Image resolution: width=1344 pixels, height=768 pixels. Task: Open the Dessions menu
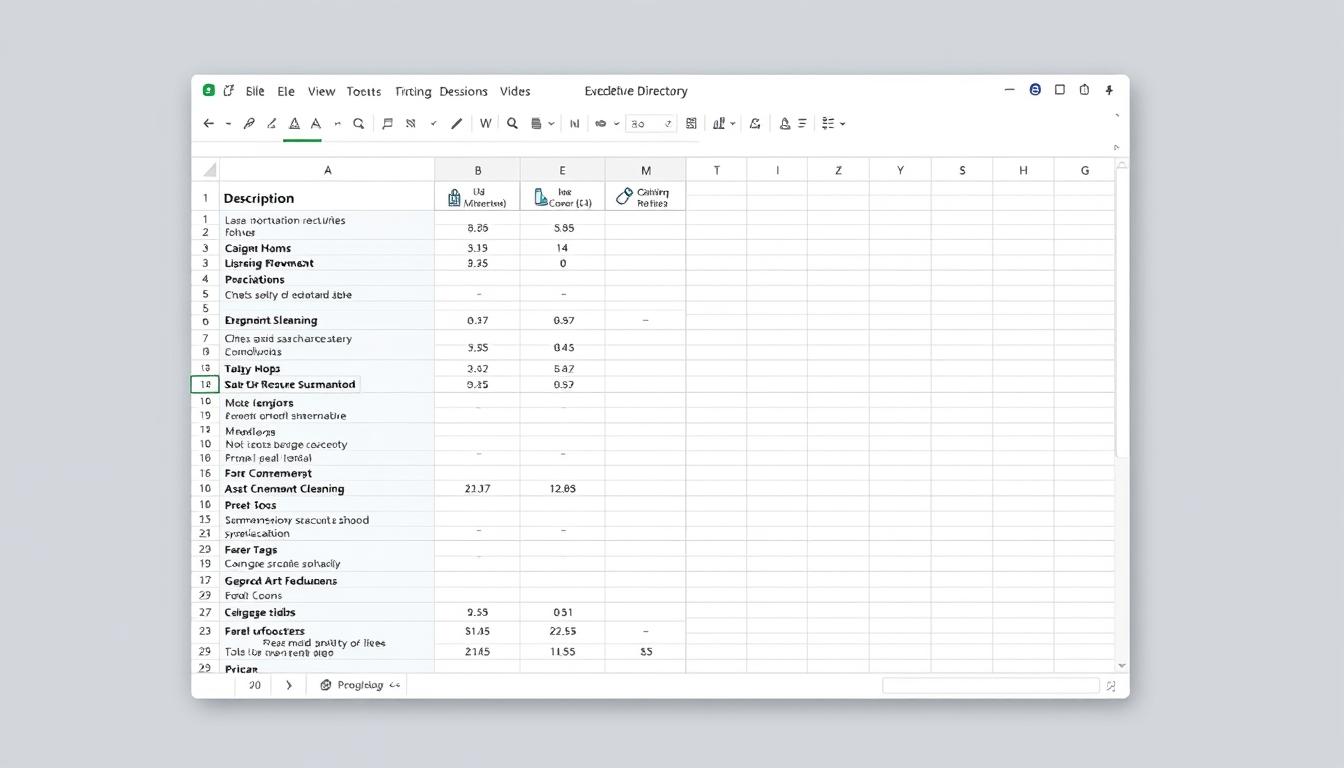(463, 91)
